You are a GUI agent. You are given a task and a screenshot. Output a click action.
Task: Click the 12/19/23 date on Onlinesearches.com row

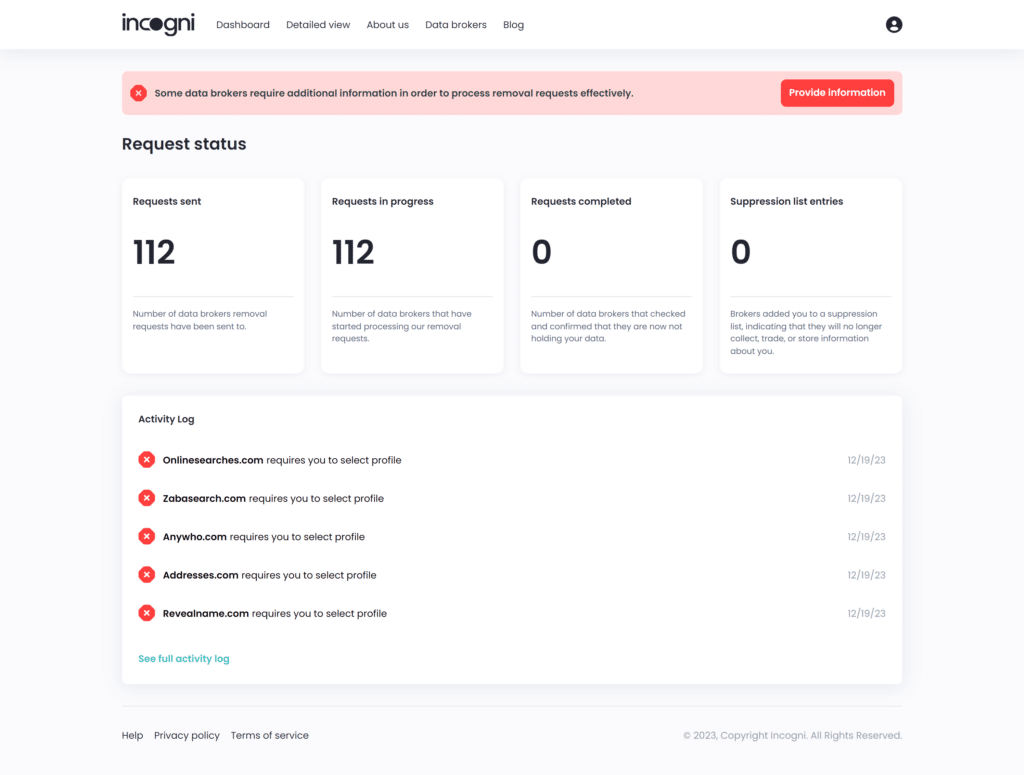[x=866, y=460]
